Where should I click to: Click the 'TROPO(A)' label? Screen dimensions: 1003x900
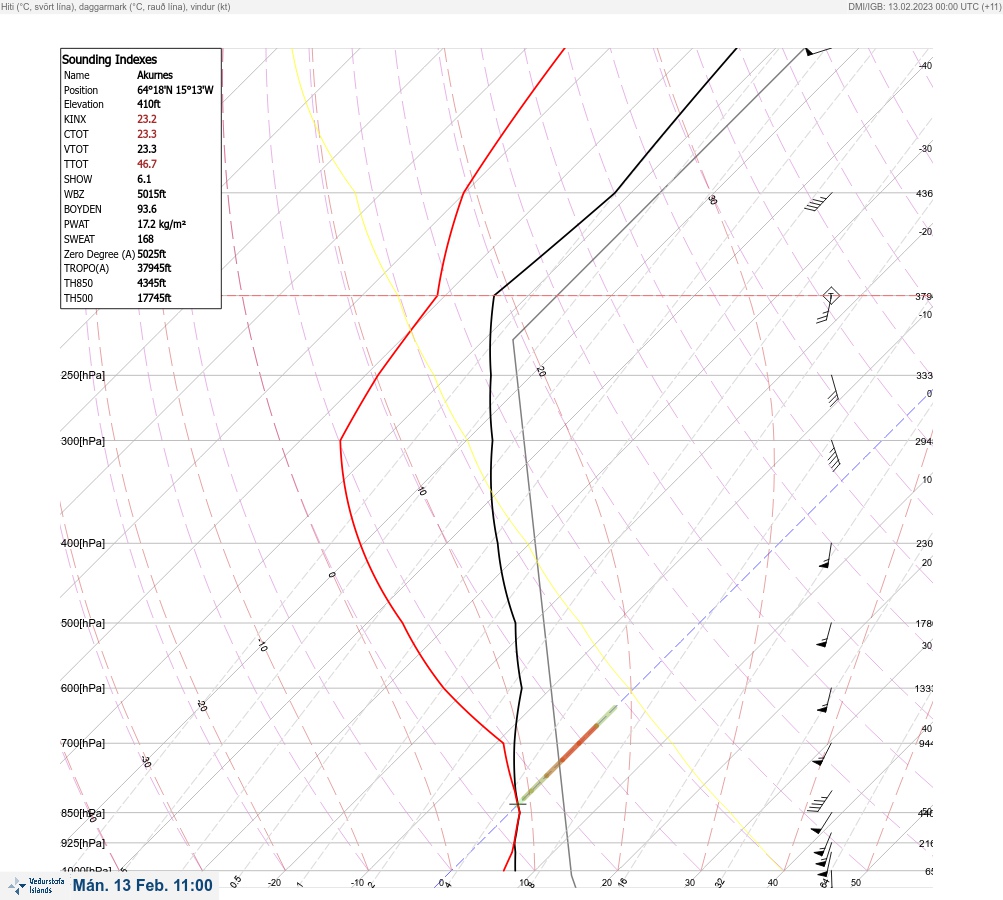86,268
